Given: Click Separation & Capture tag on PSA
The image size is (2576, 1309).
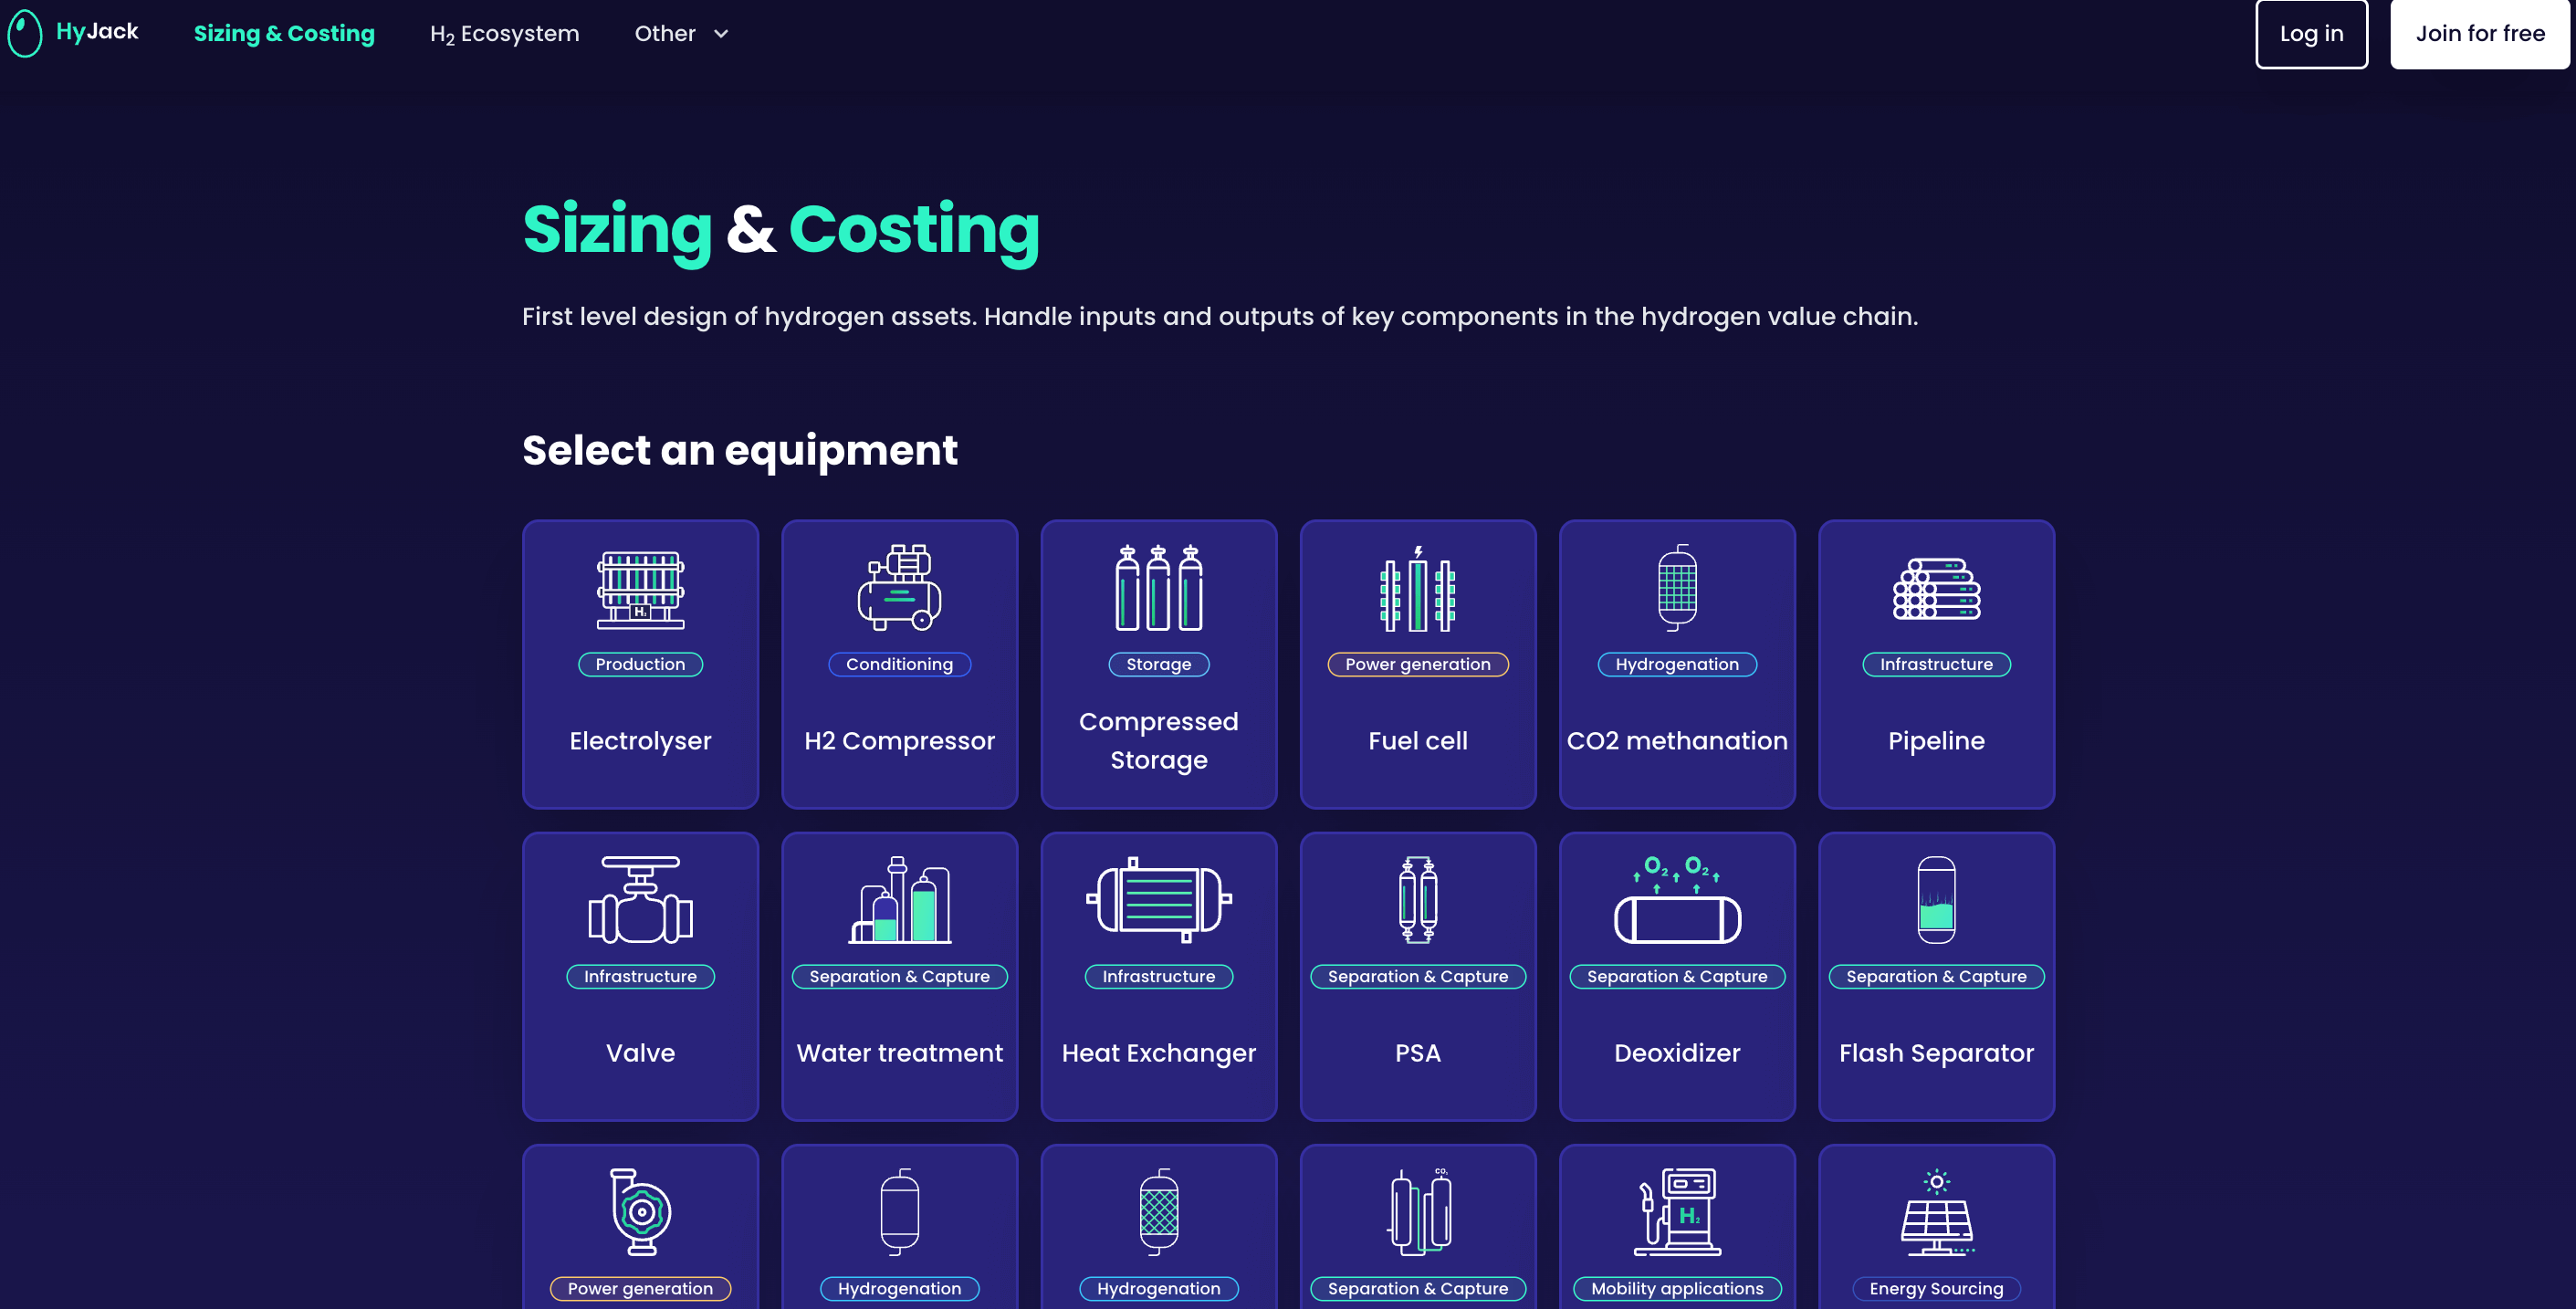Looking at the screenshot, I should pos(1417,976).
